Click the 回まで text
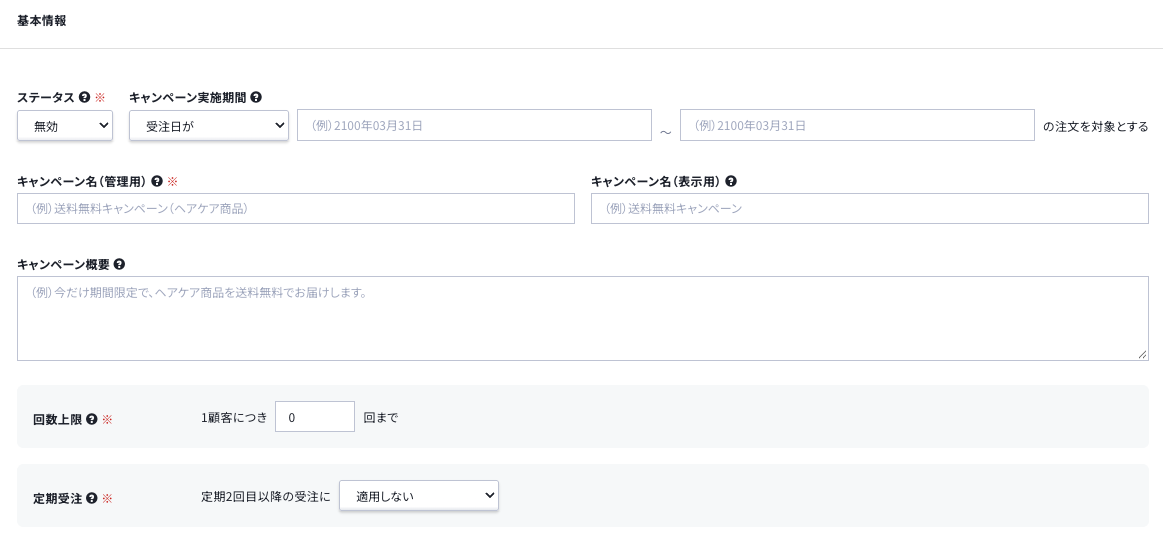The width and height of the screenshot is (1163, 536). click(380, 417)
